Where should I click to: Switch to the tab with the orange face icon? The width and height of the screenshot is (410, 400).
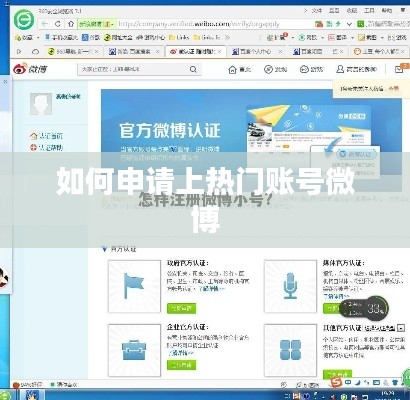[380, 51]
